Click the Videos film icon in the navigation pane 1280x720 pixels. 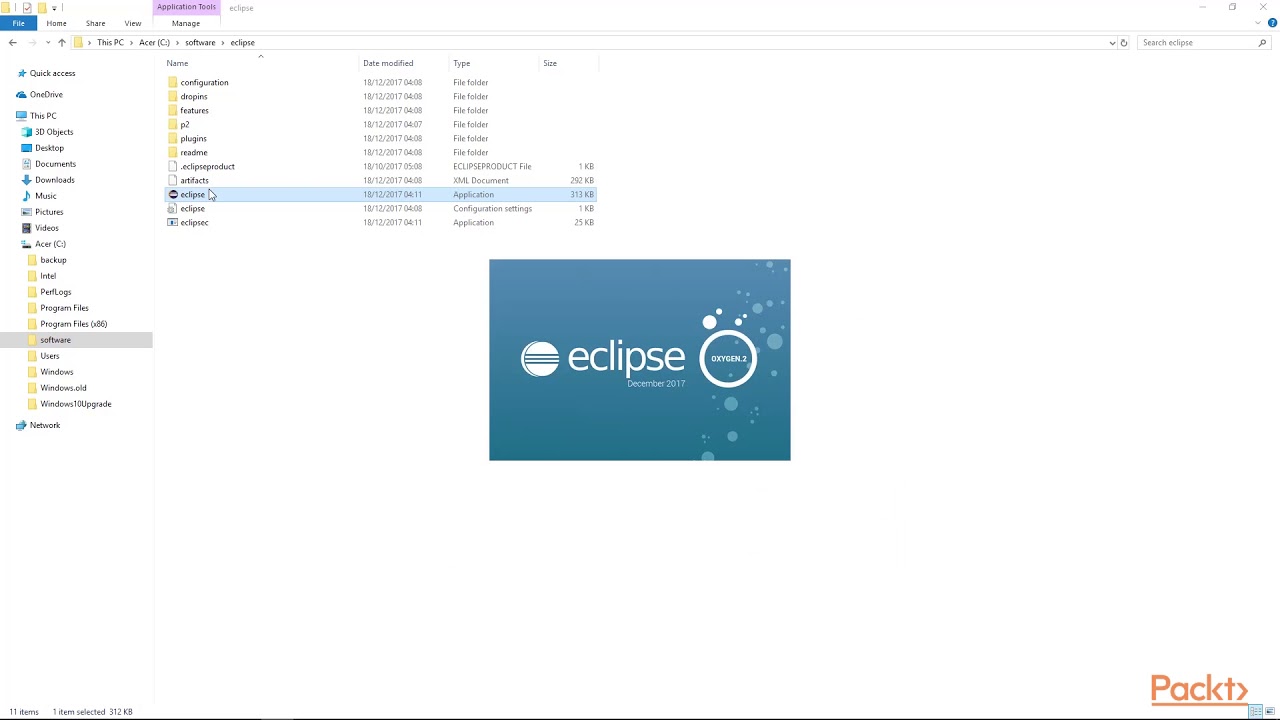[27, 228]
